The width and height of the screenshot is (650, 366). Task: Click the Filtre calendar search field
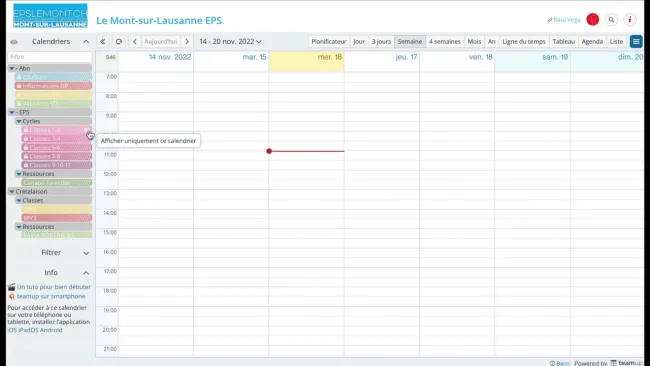tap(50, 57)
